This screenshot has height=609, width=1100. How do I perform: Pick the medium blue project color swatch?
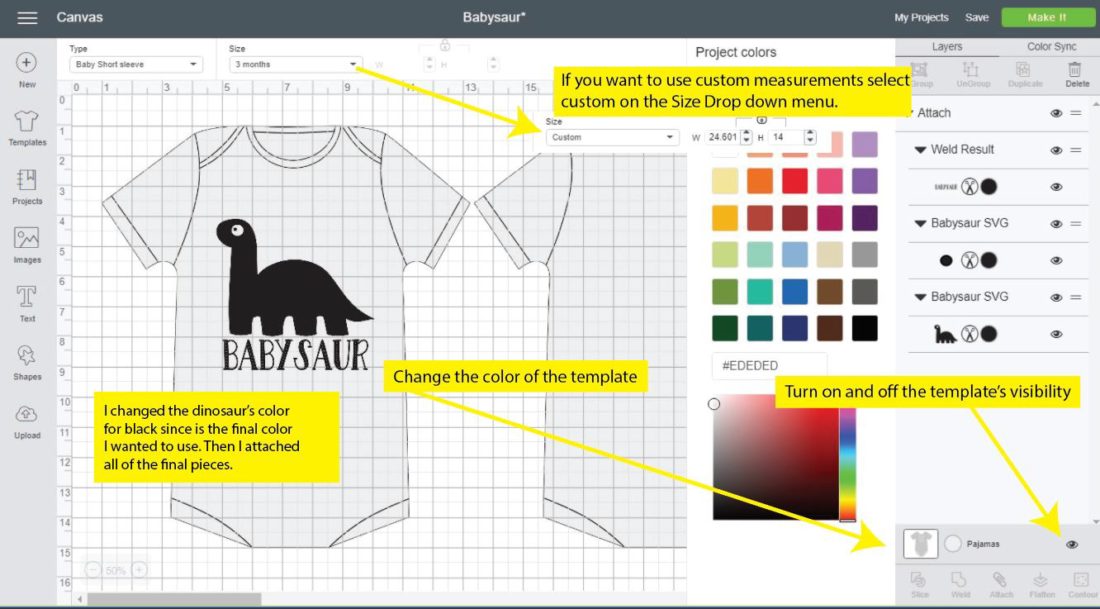point(795,292)
